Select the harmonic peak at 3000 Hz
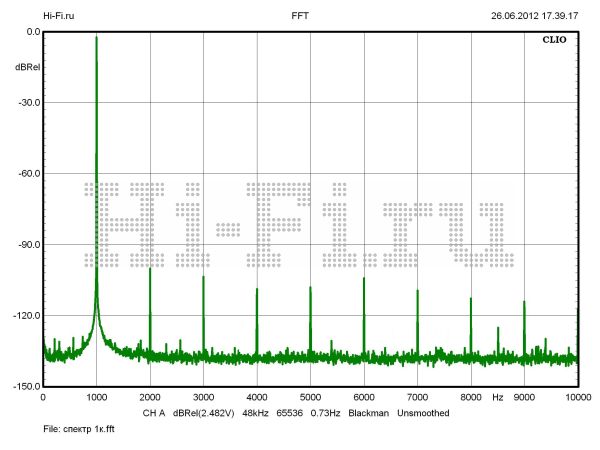The image size is (600, 450). click(203, 280)
